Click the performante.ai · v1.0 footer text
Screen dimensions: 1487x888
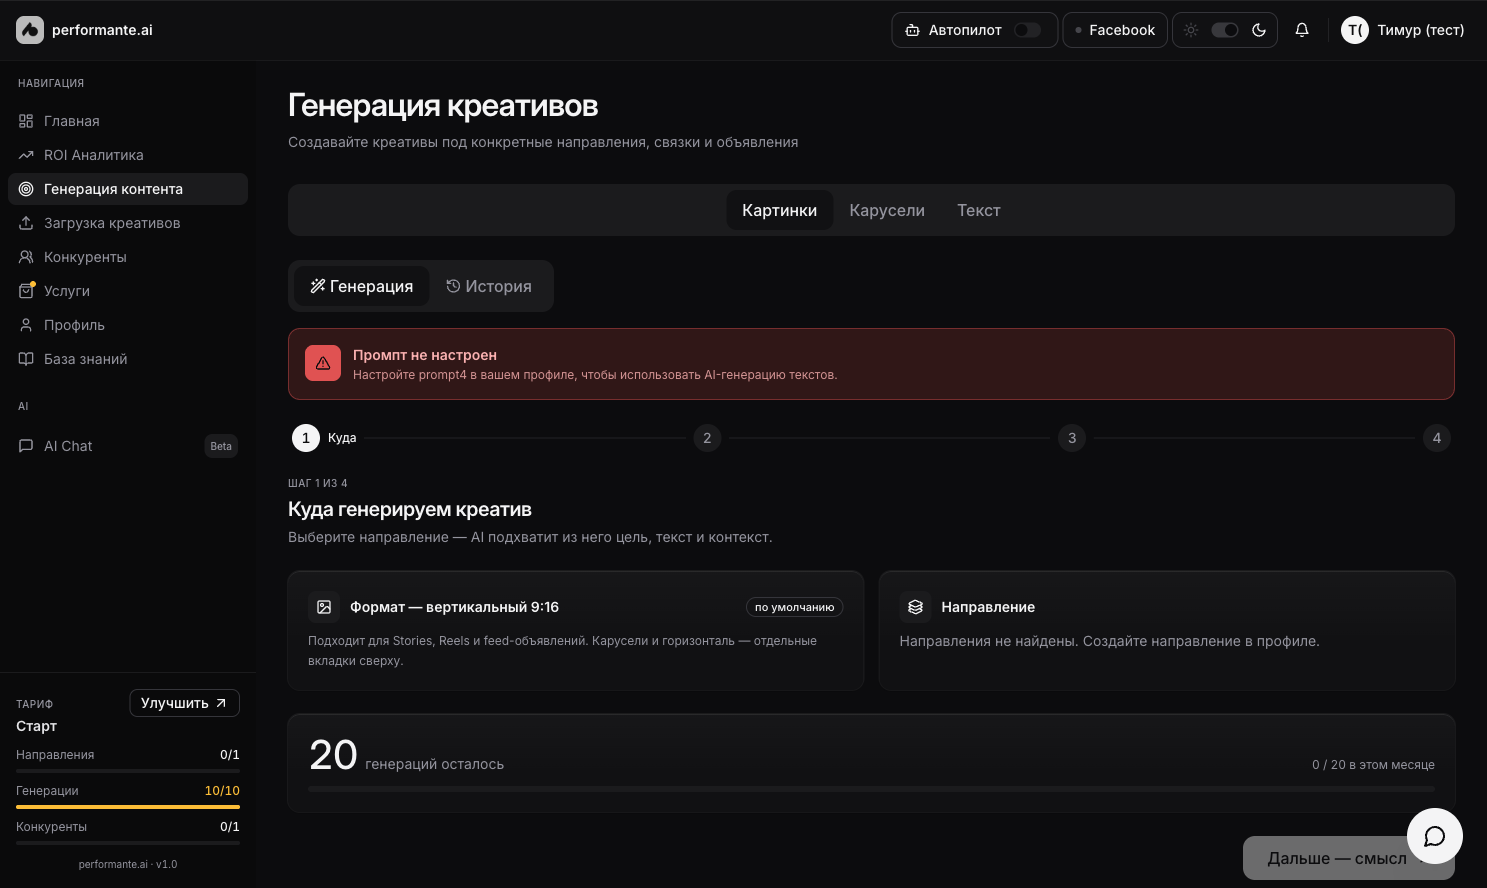[128, 864]
